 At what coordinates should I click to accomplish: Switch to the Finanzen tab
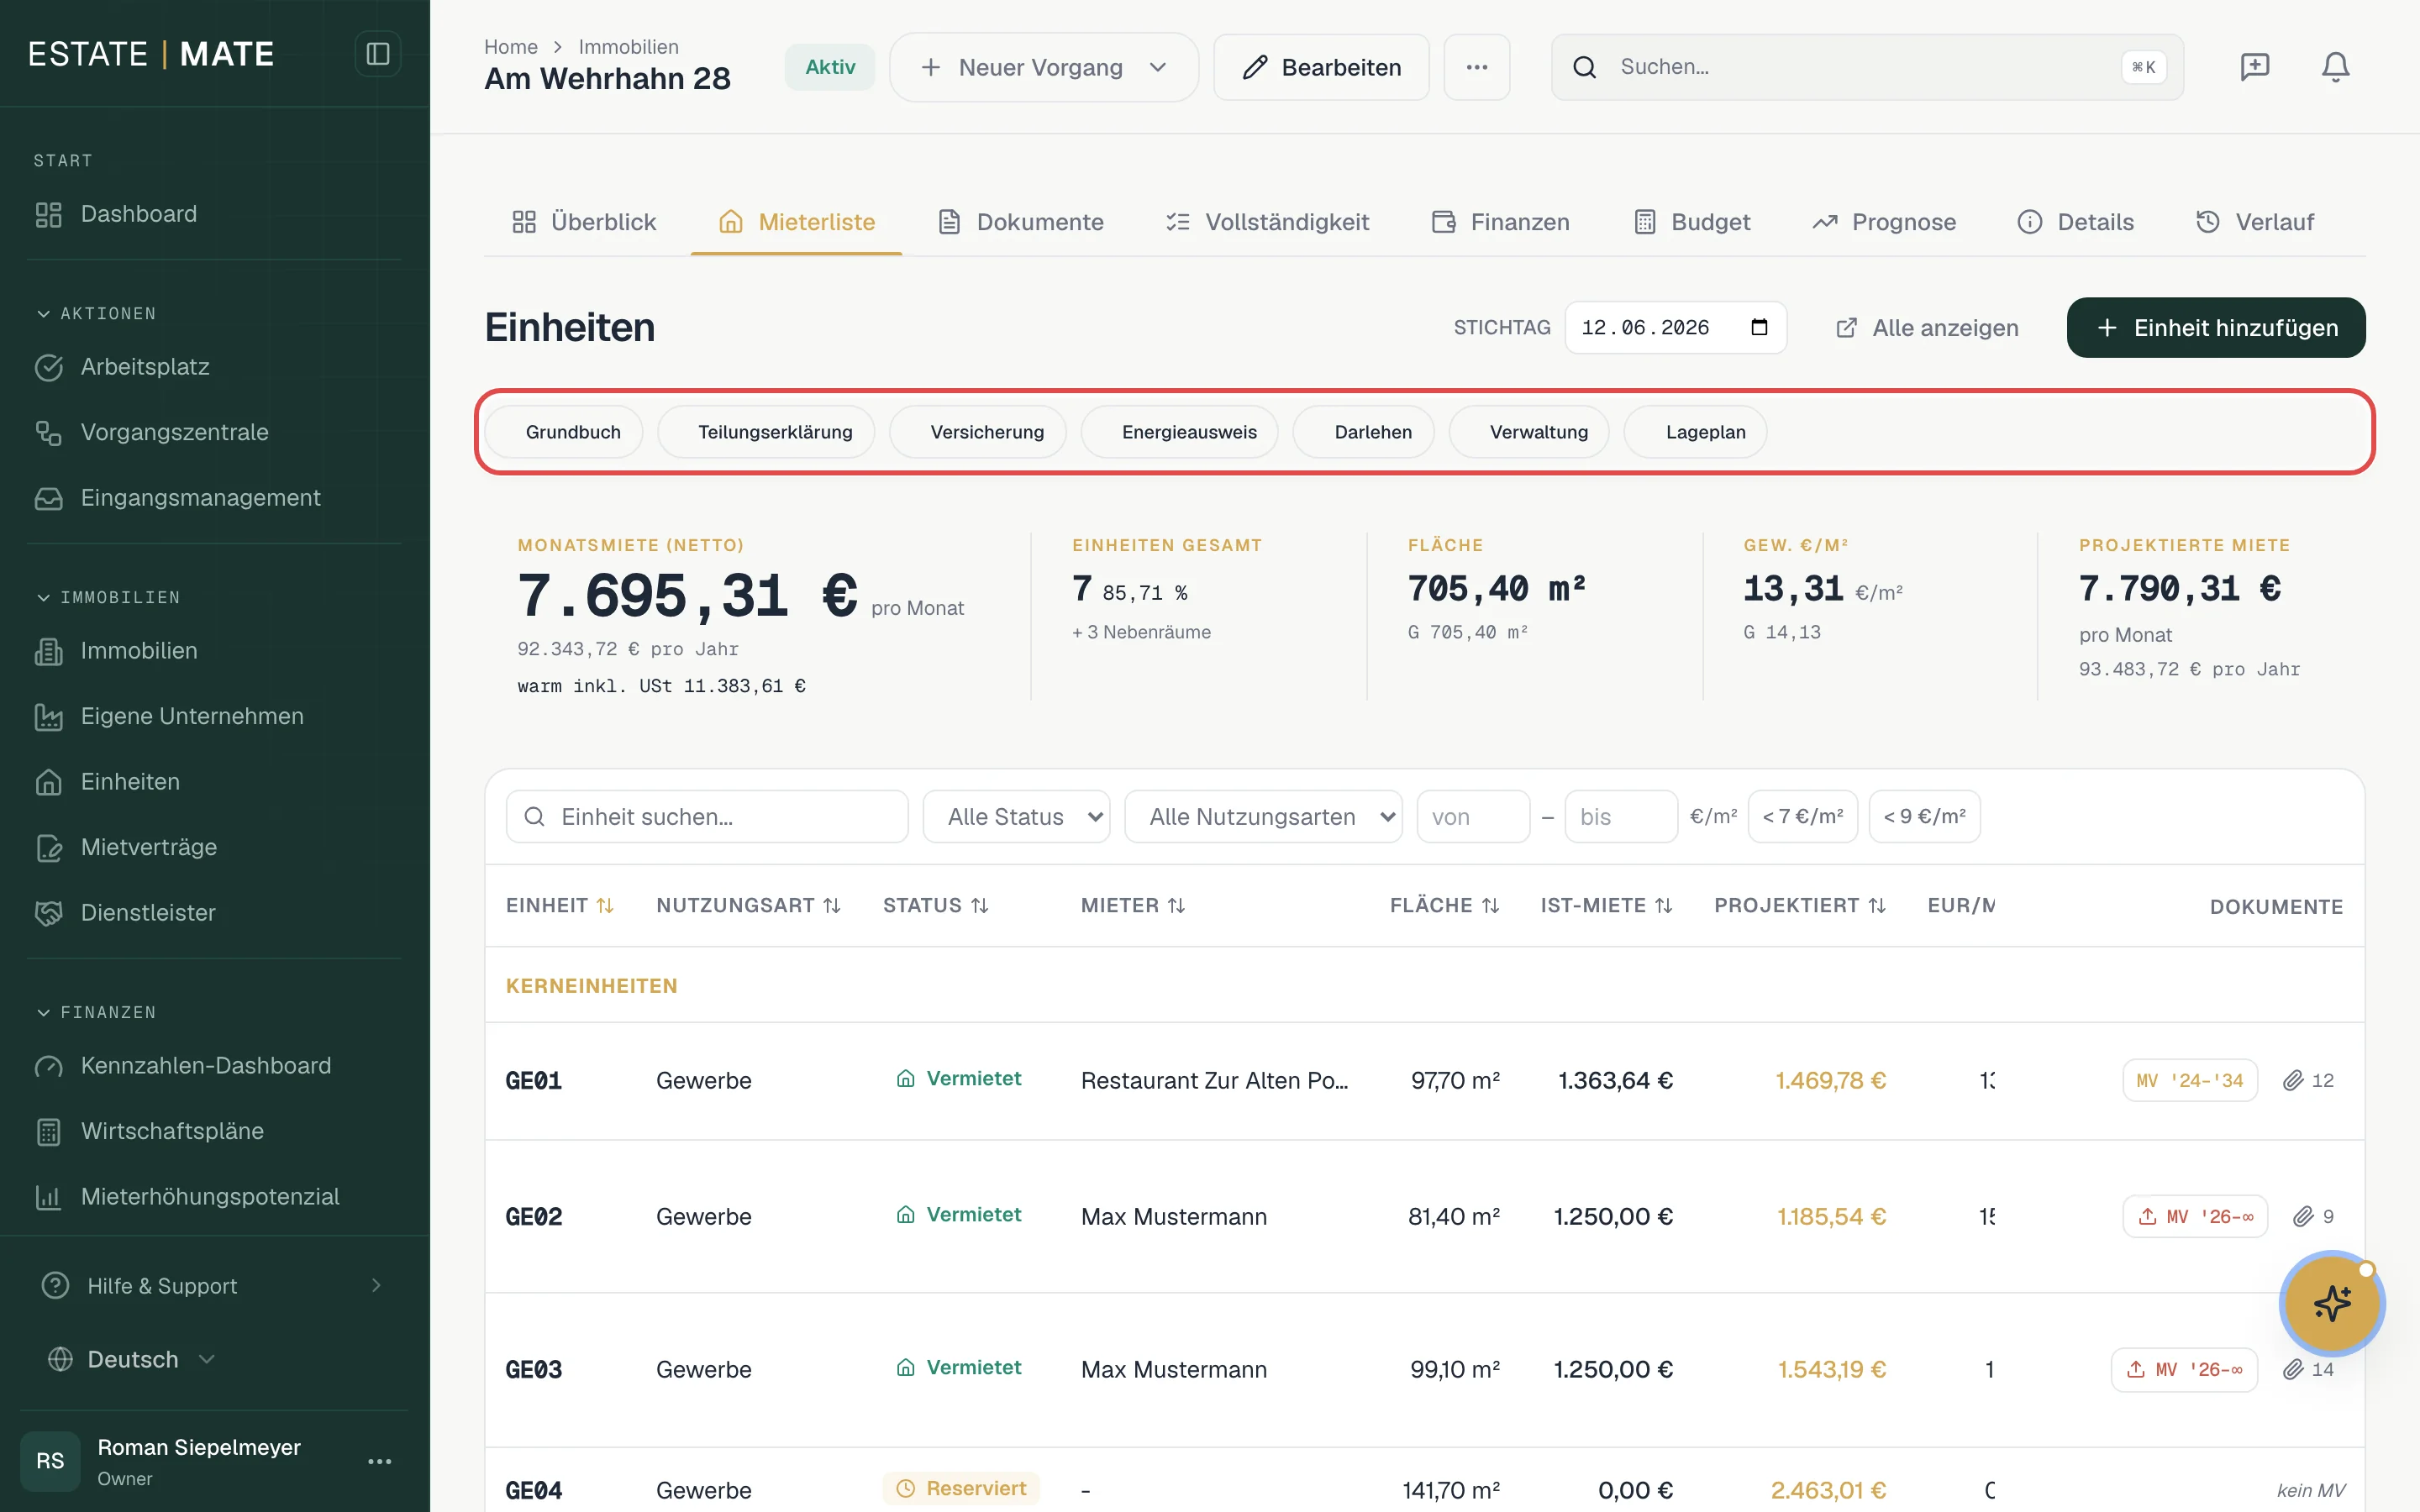click(x=1500, y=222)
